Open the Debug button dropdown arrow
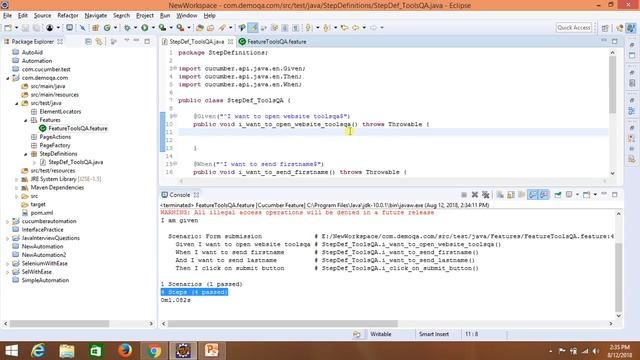The width and height of the screenshot is (640, 360). point(135,28)
